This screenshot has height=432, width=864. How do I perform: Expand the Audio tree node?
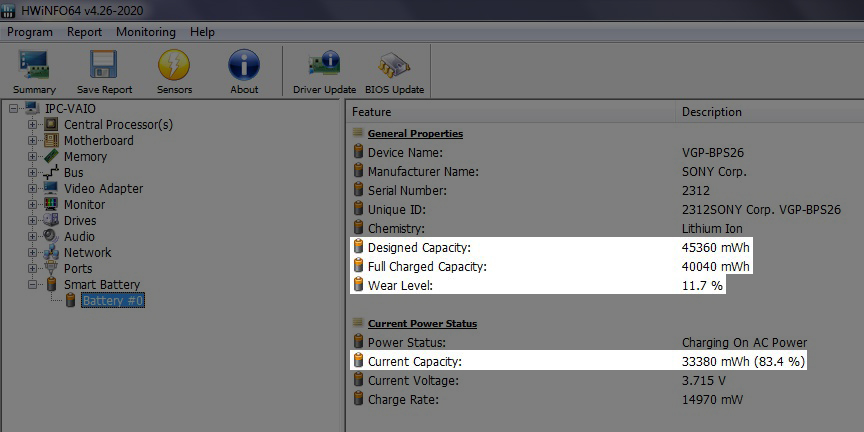click(33, 236)
